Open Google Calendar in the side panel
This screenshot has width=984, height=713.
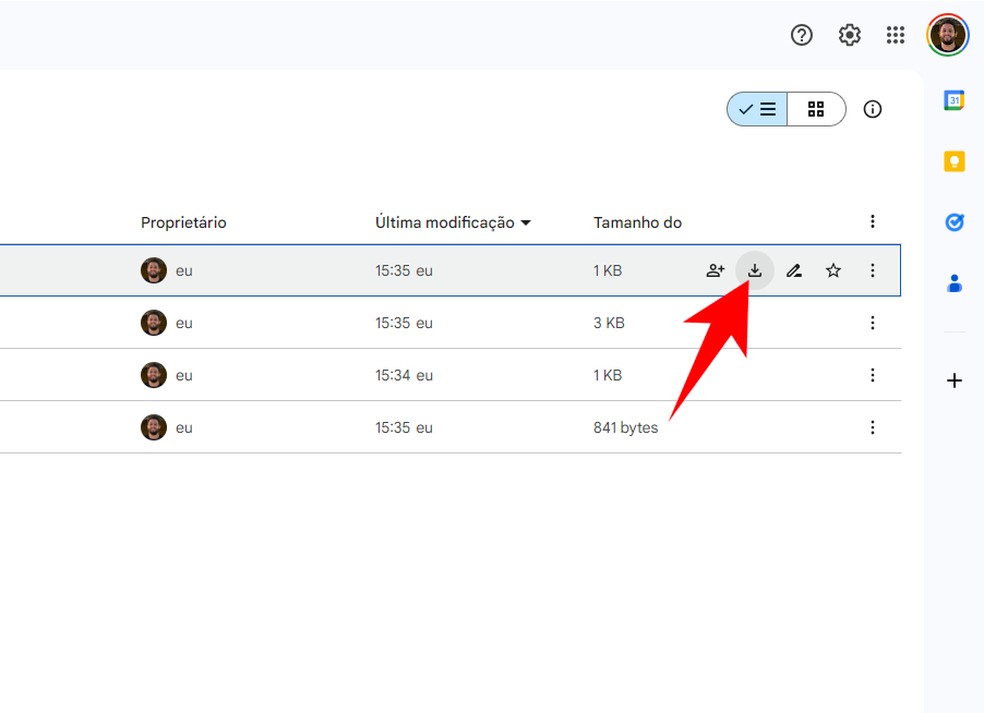(953, 100)
